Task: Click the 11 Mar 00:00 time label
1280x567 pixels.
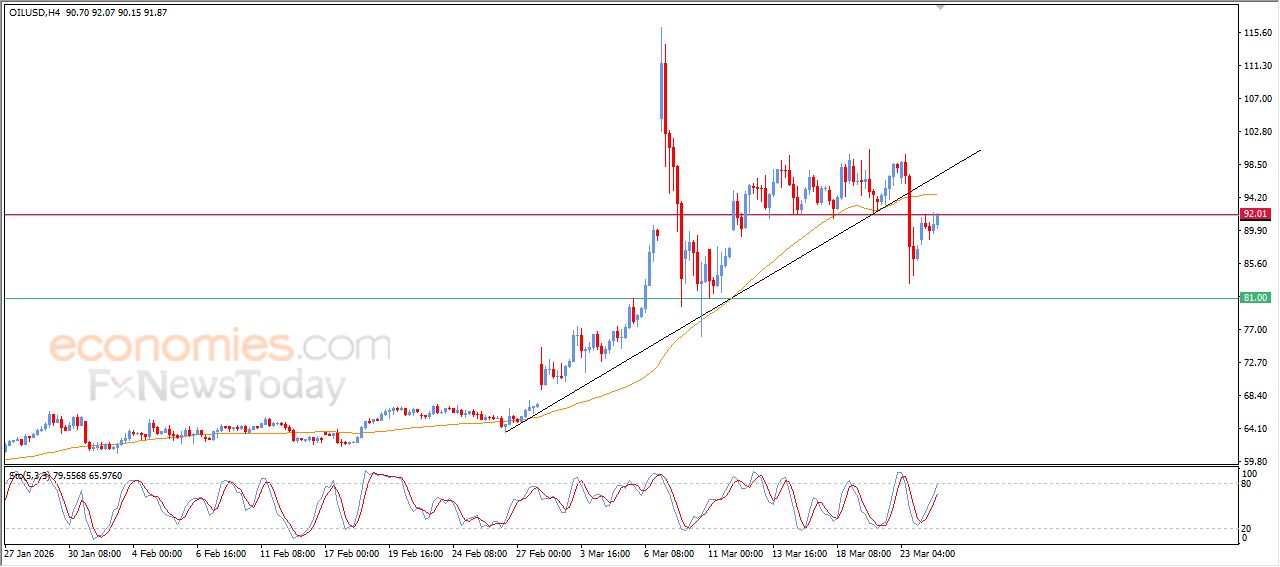Action: pos(736,553)
